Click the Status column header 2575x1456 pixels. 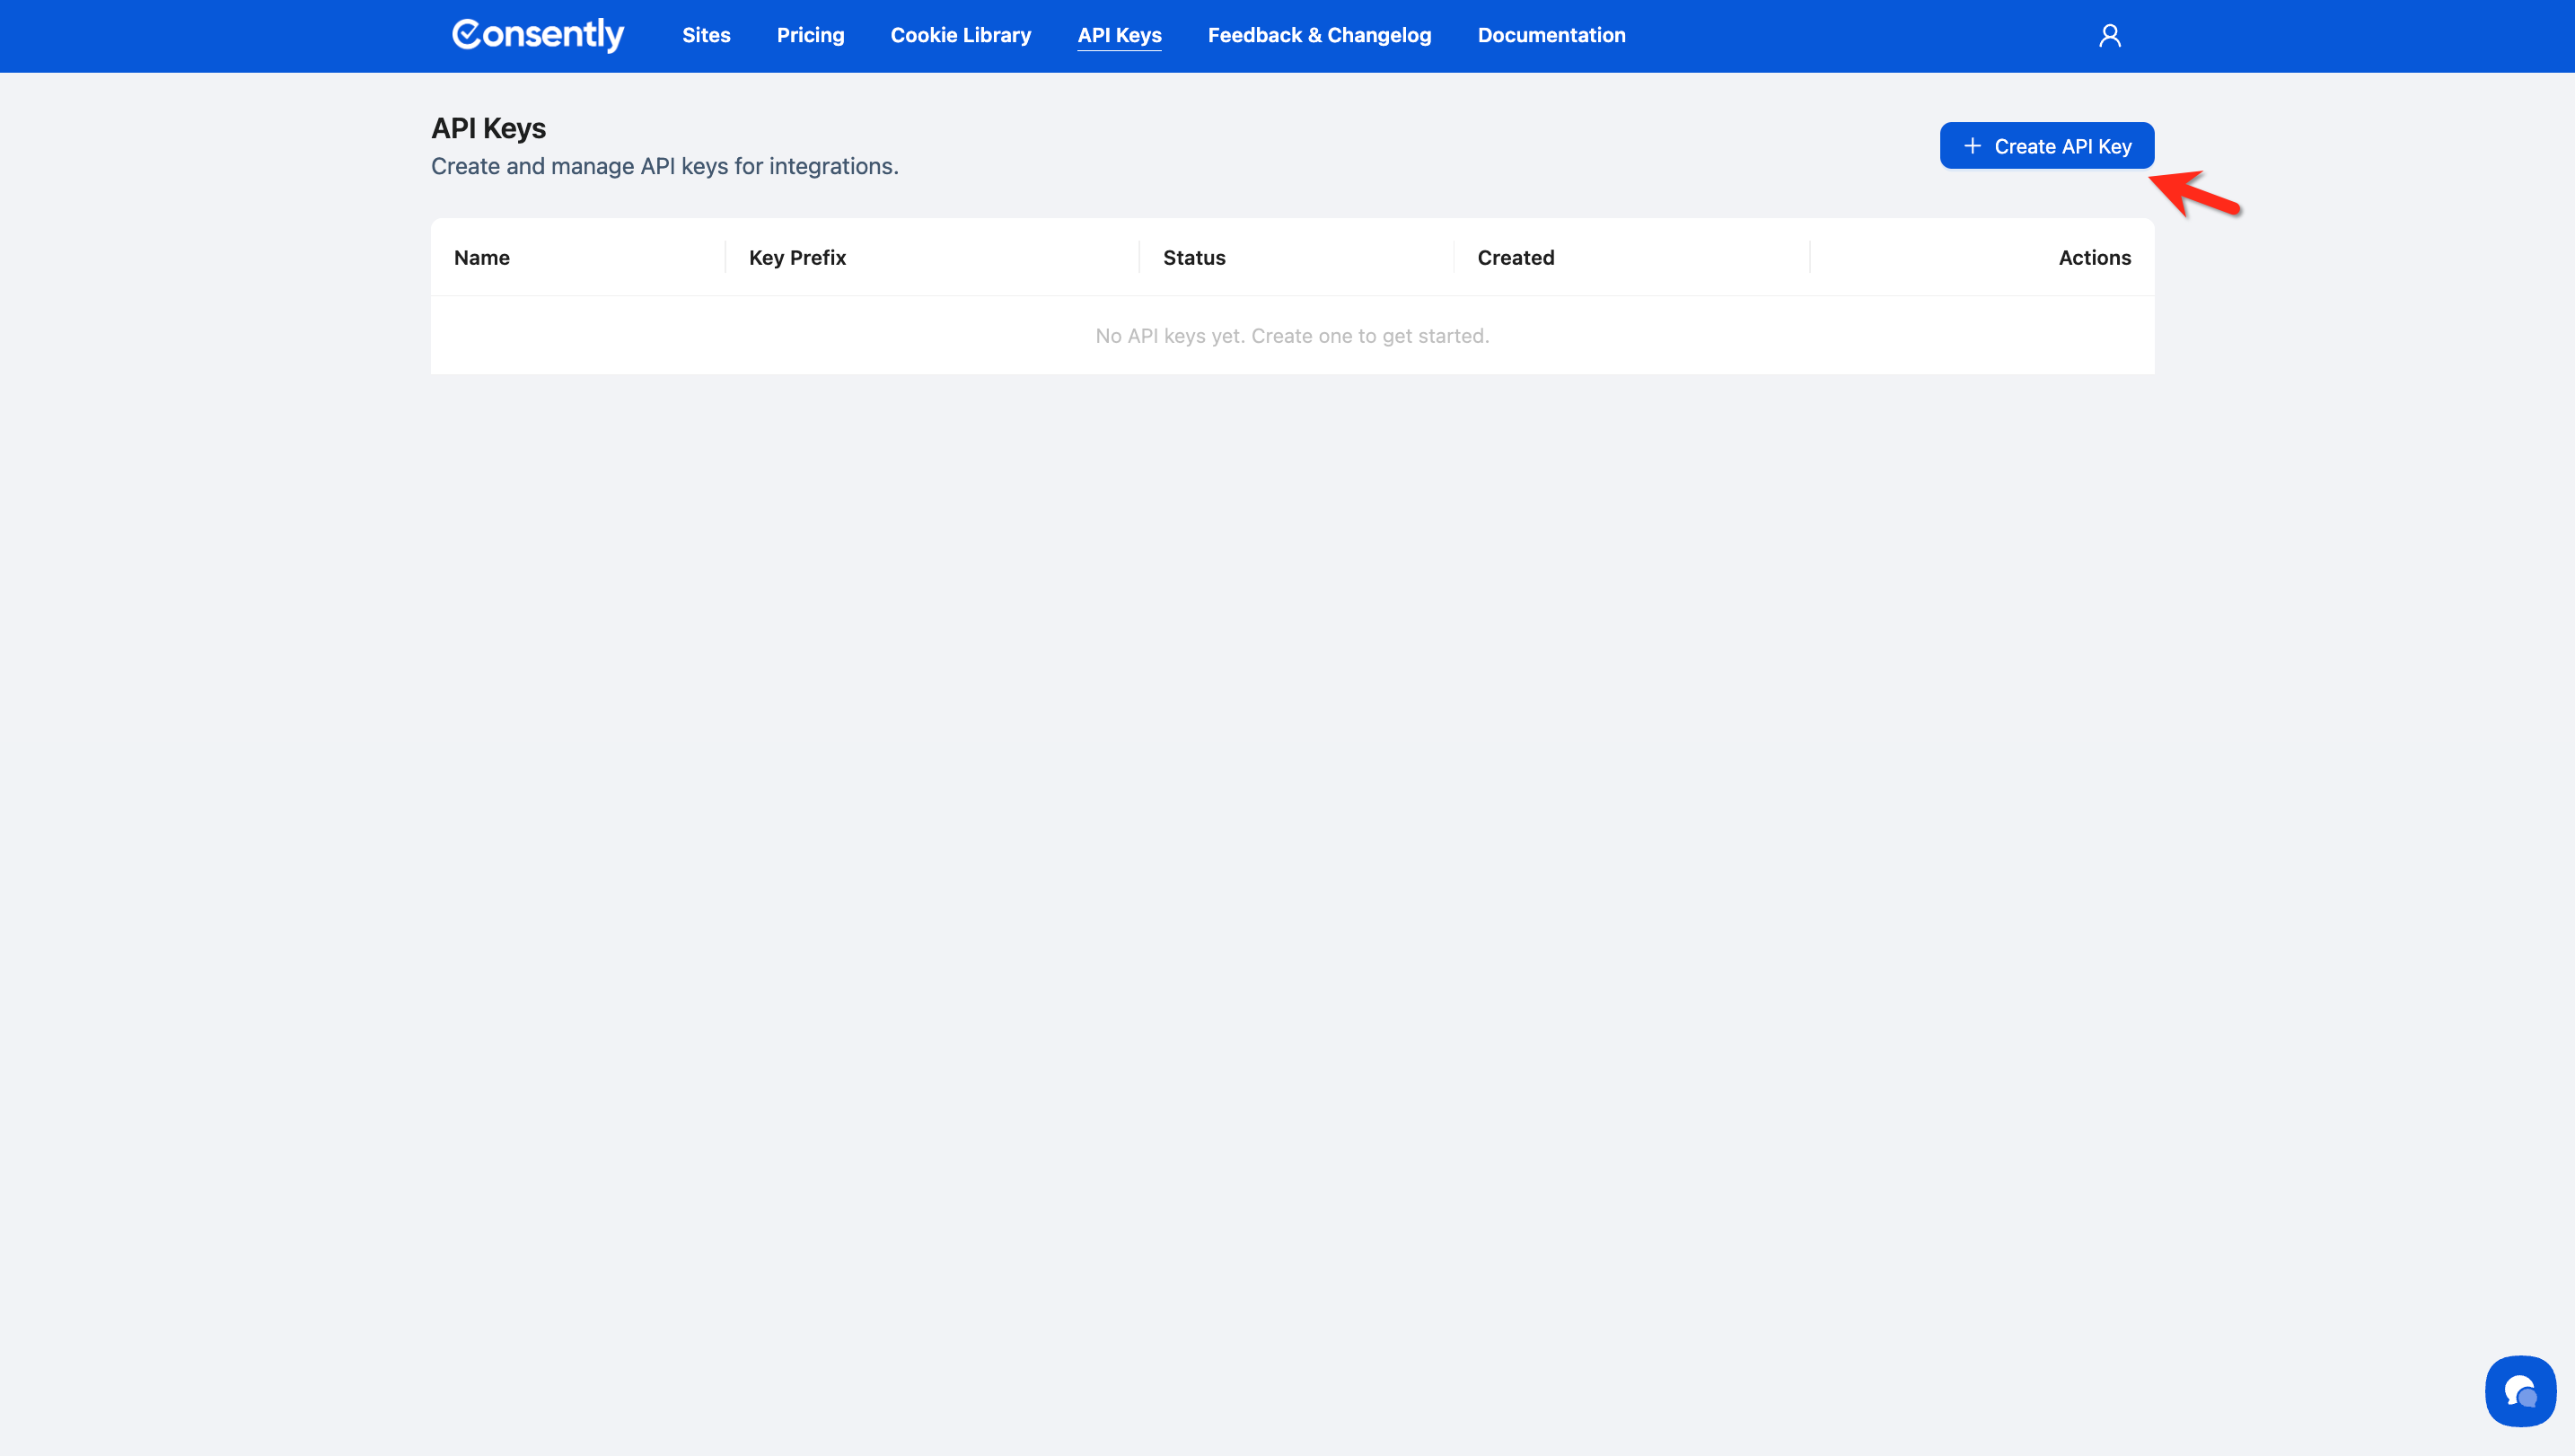(x=1194, y=258)
